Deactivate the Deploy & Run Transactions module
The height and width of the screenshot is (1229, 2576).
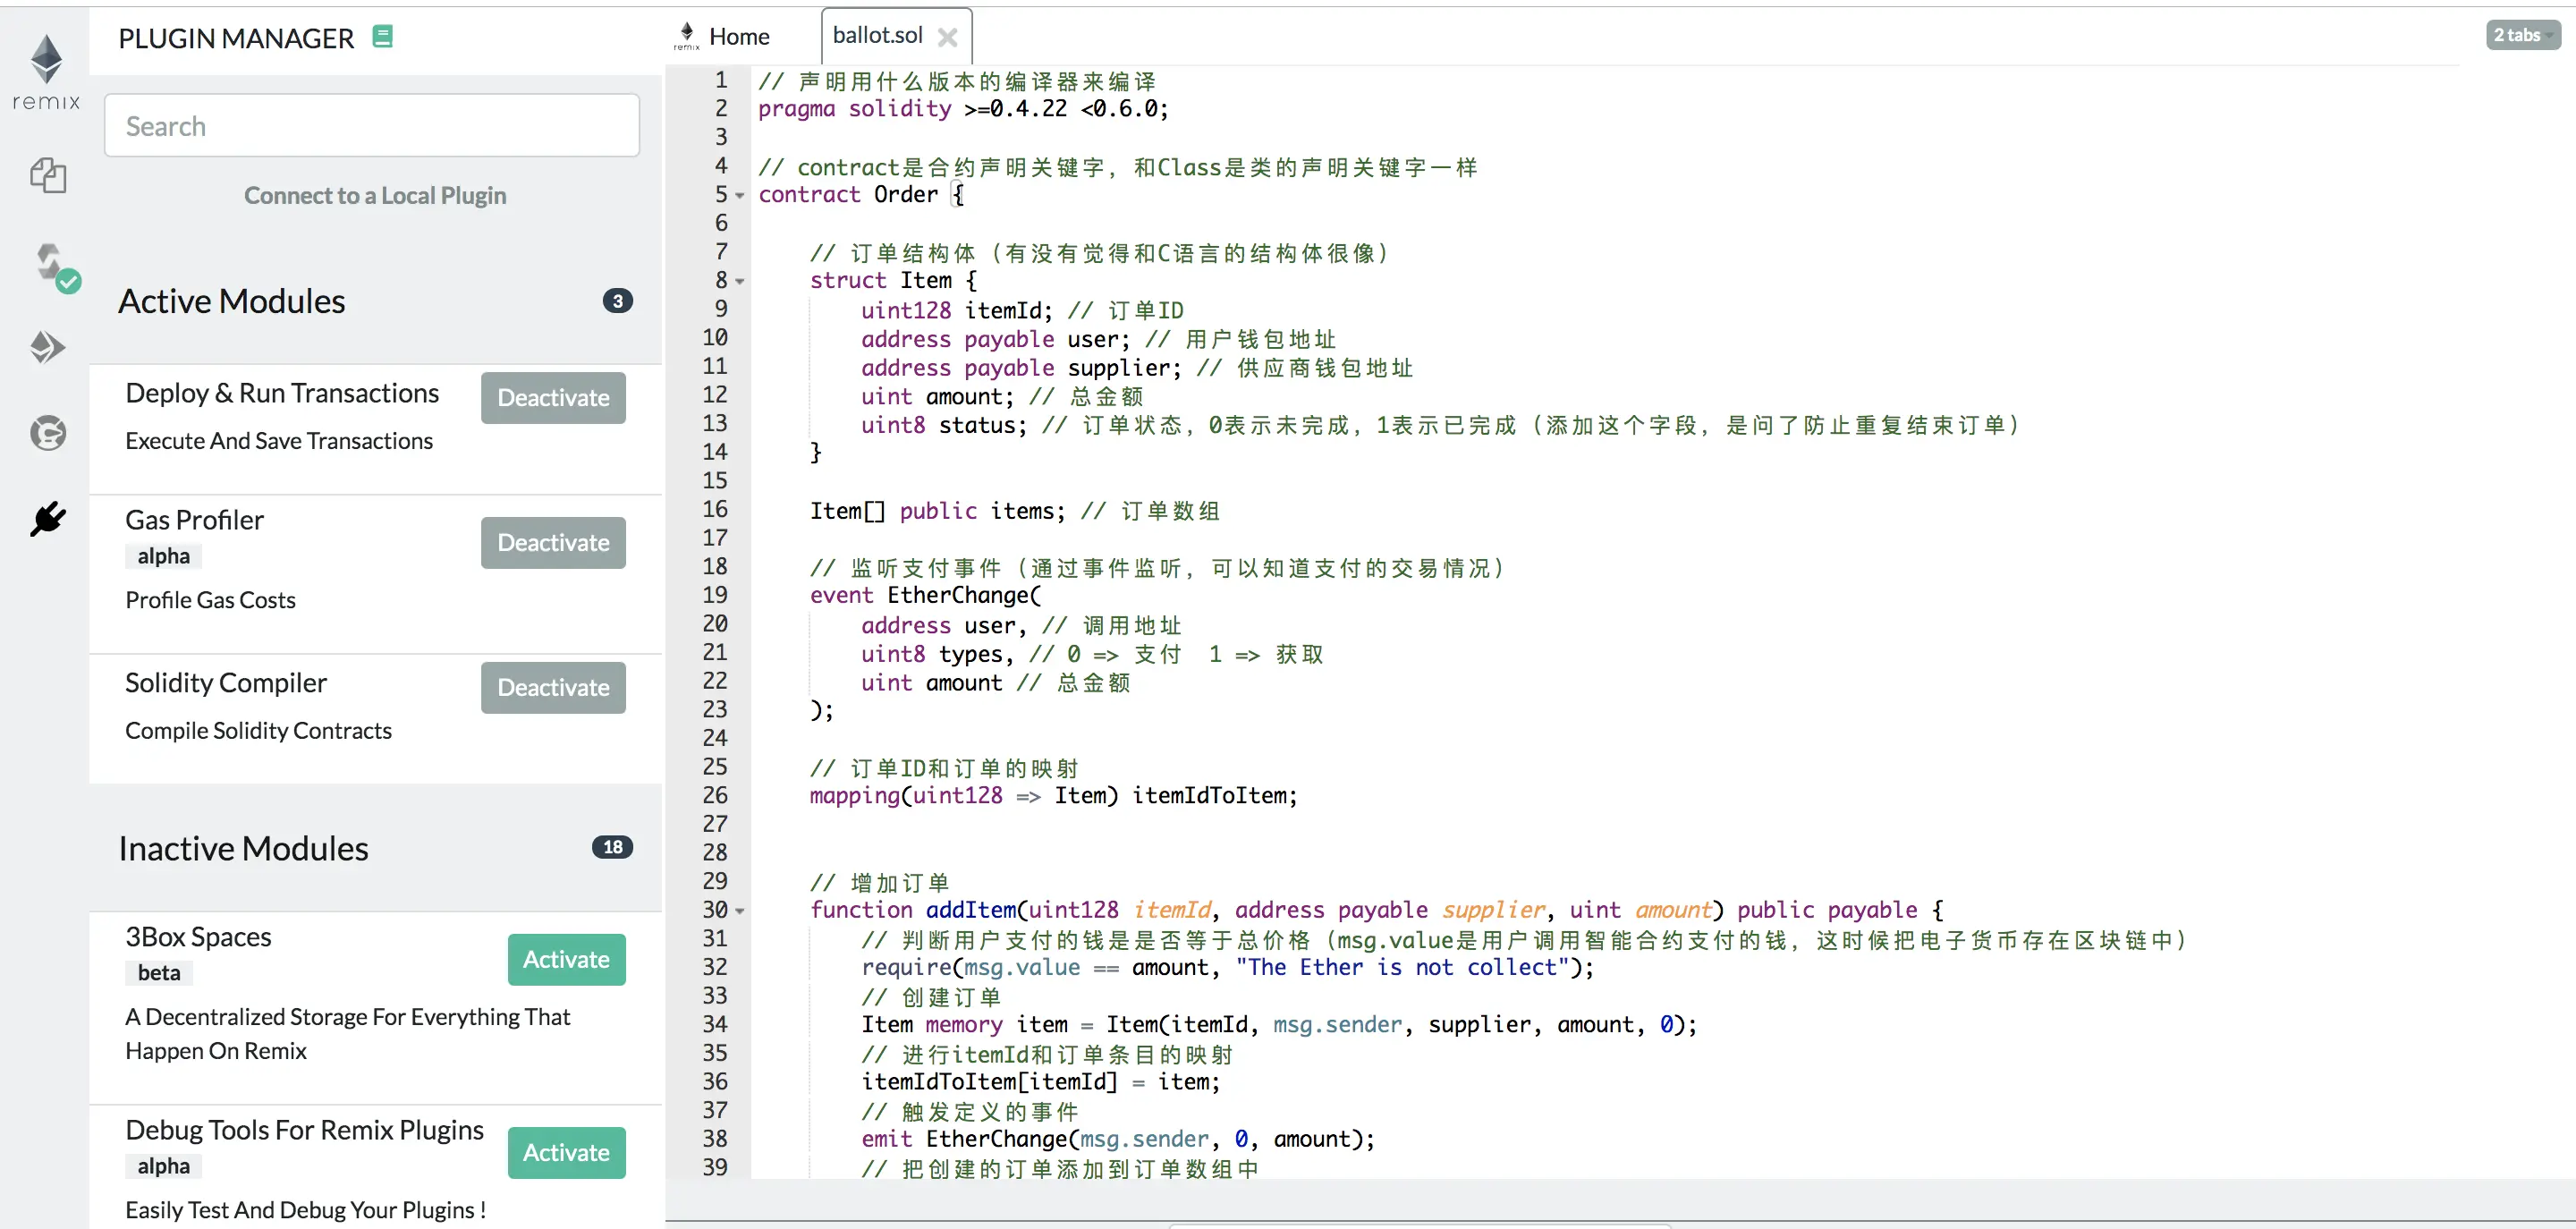(553, 398)
